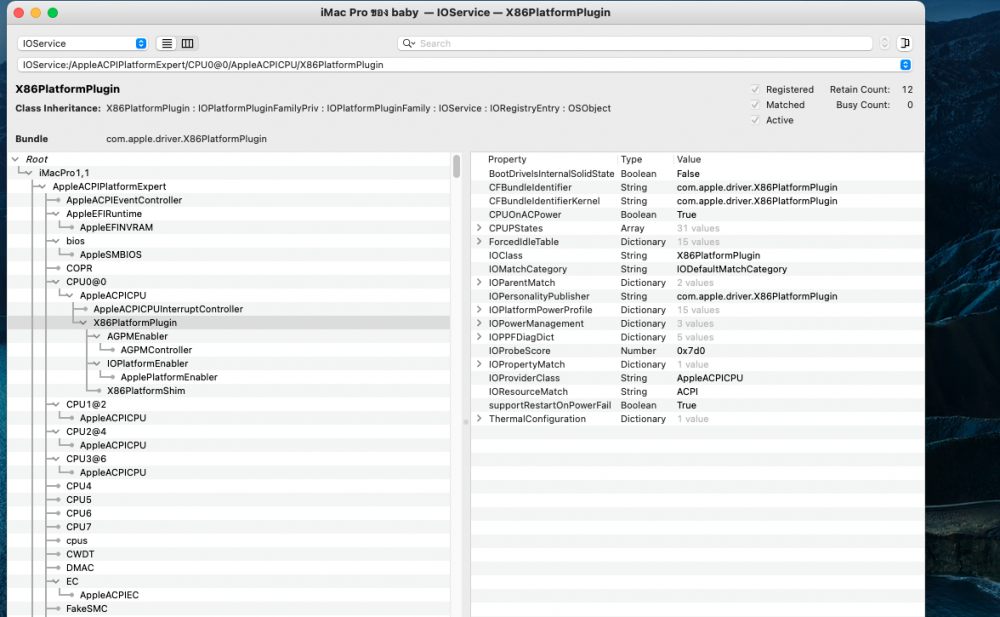Toggle the Active checkbox
This screenshot has height=617, width=1000.
point(755,120)
